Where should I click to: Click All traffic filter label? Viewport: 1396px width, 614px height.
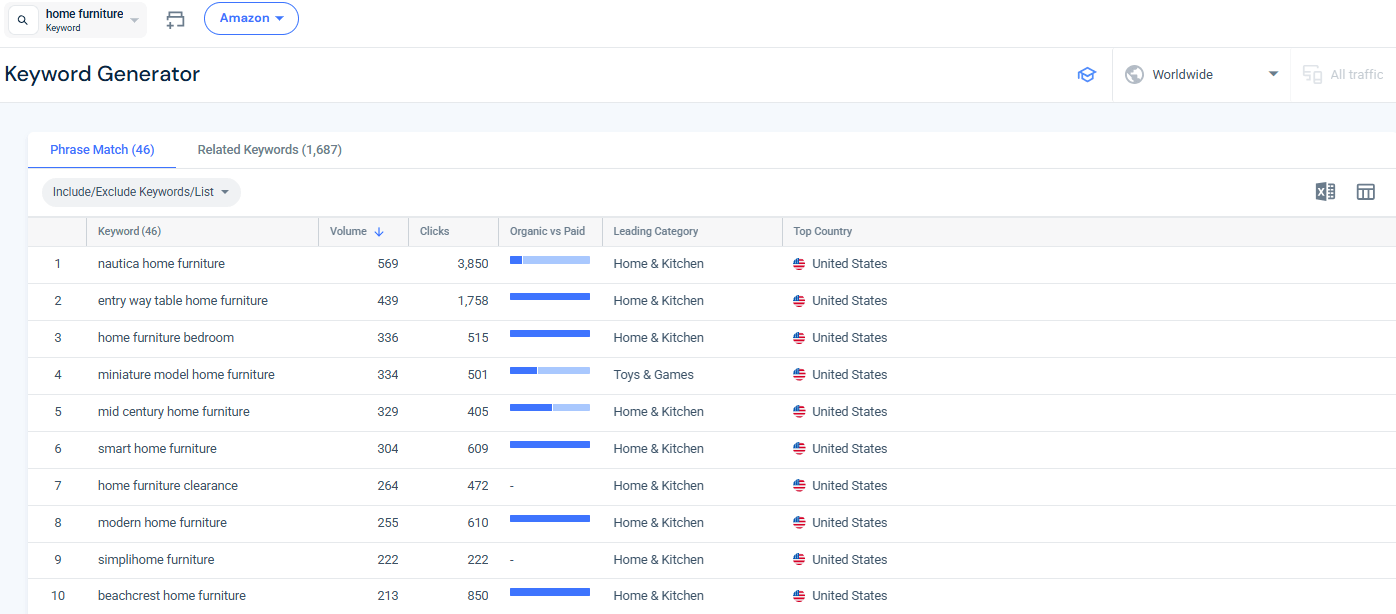(x=1357, y=75)
